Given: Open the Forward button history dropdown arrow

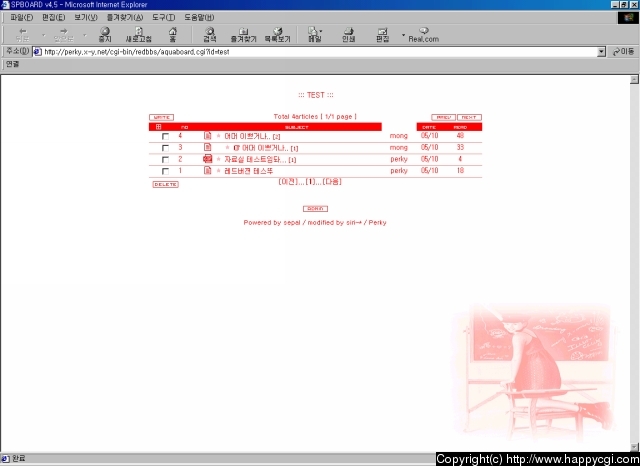Looking at the screenshot, I should 83,35.
